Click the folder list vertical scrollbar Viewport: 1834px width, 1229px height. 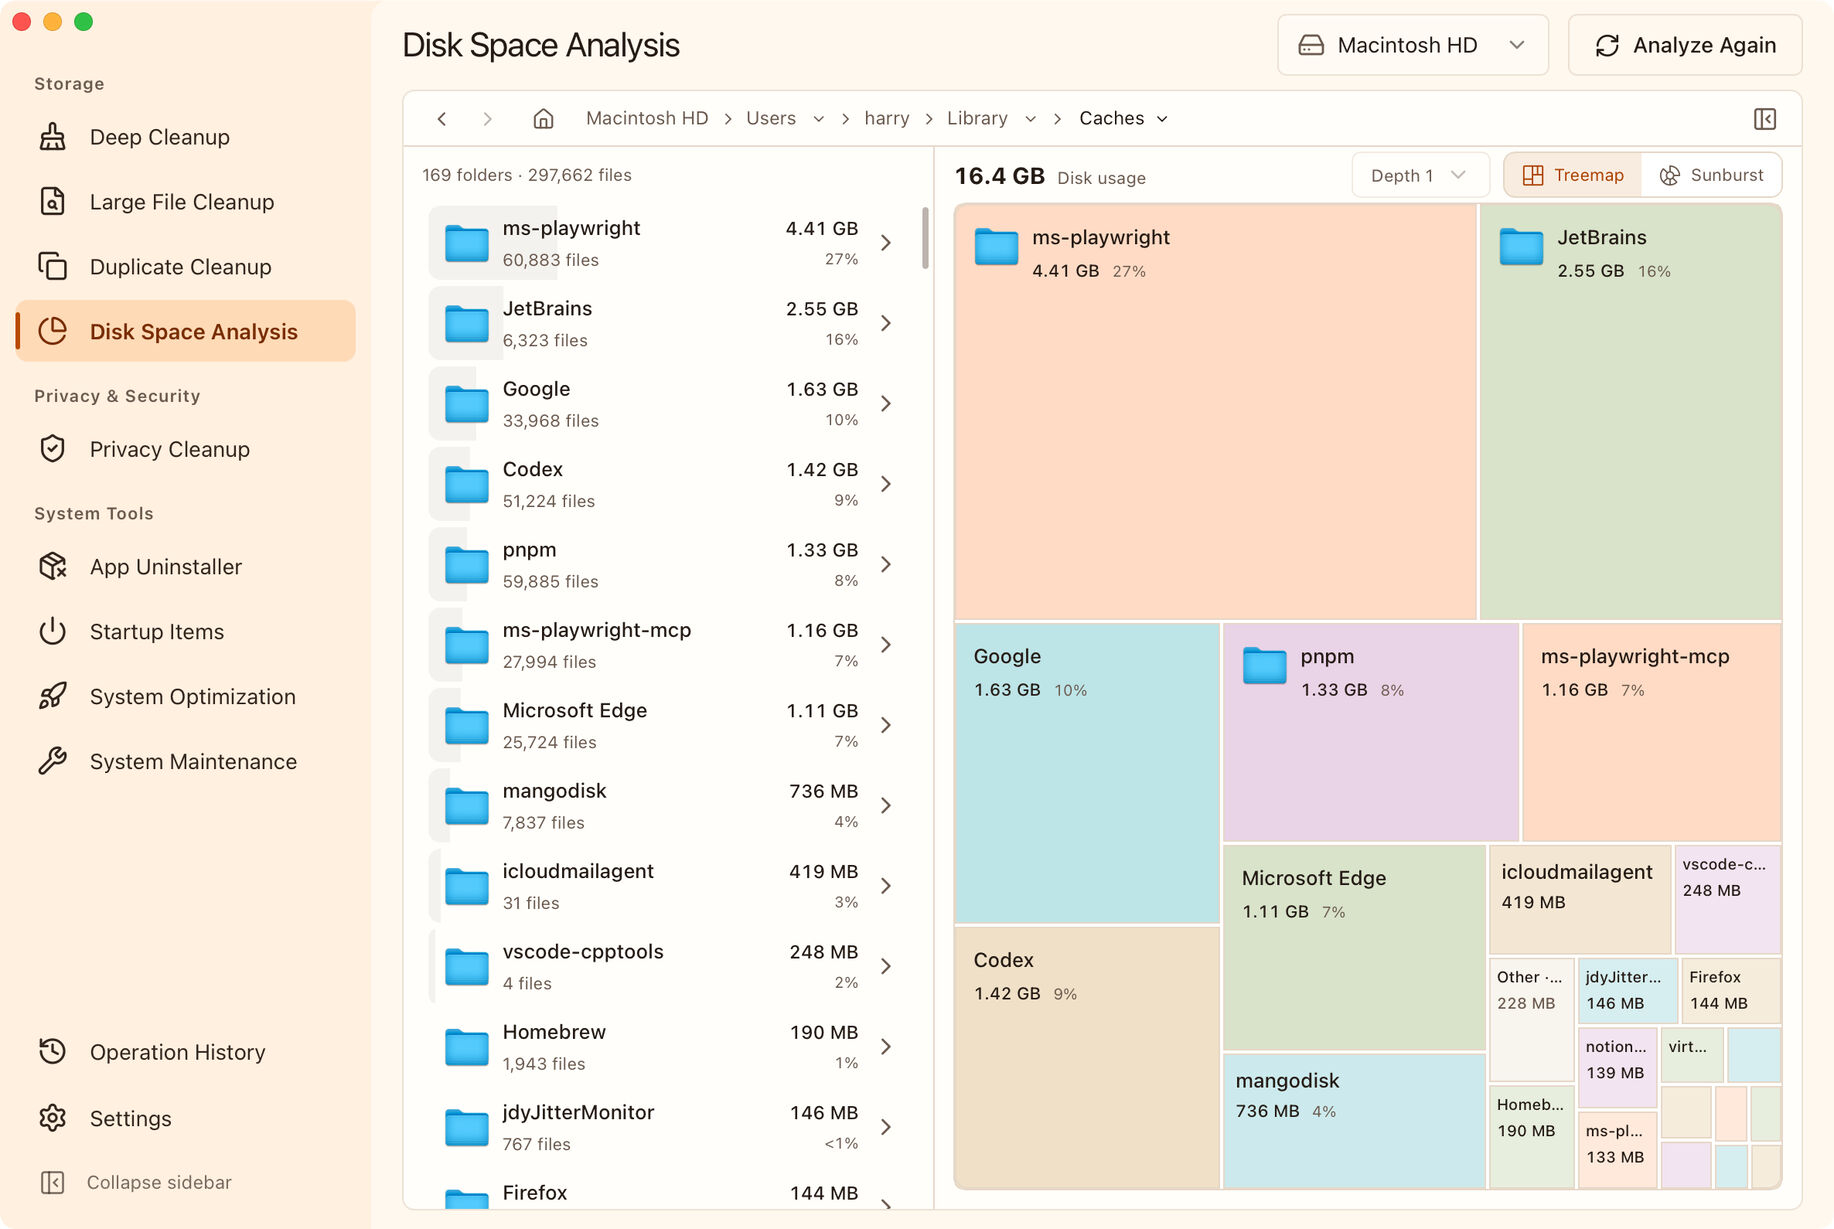(925, 238)
